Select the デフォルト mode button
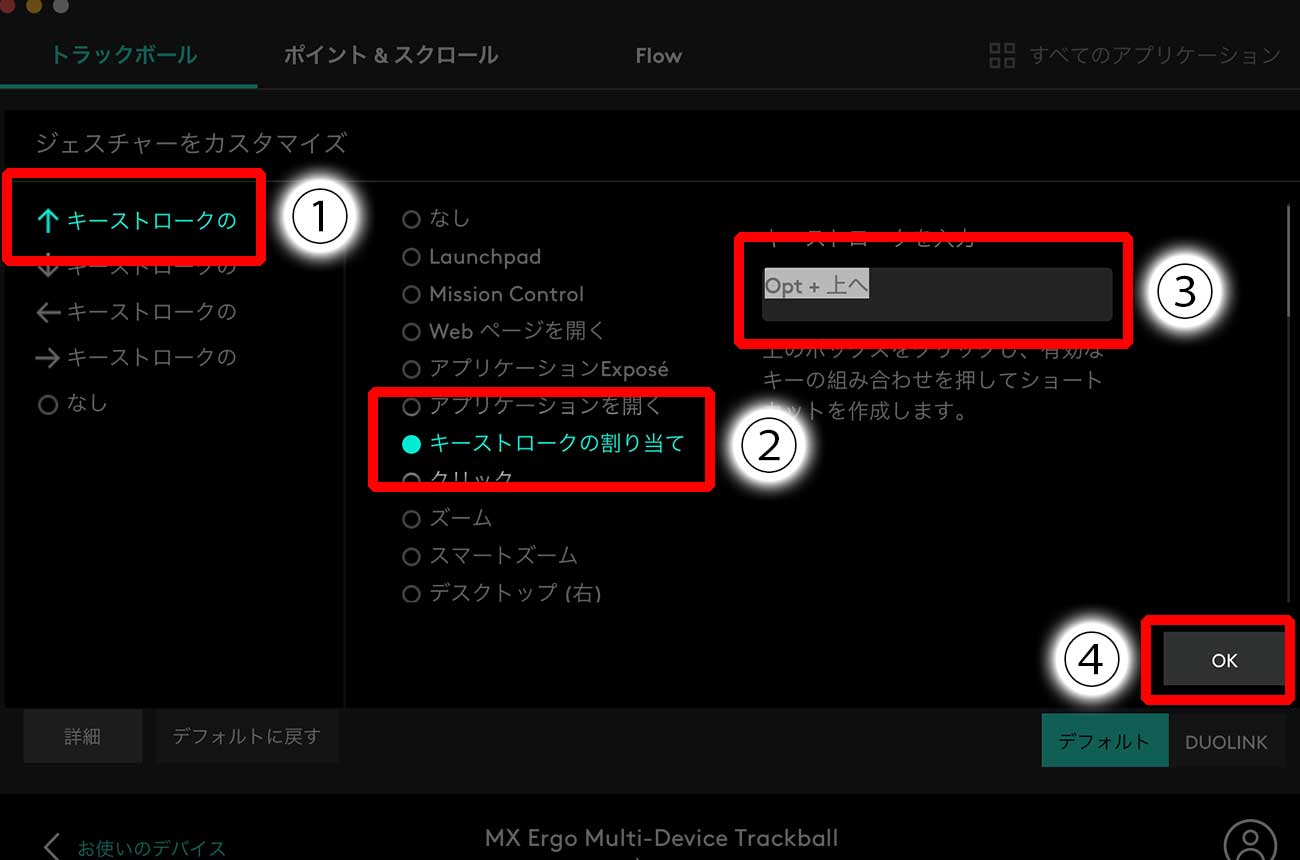Image resolution: width=1300 pixels, height=860 pixels. coord(1104,741)
